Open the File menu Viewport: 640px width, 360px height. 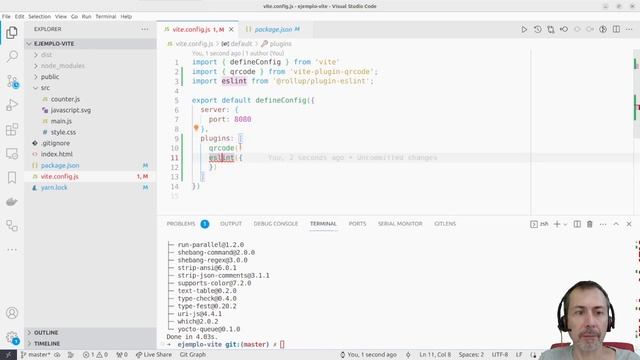click(6, 17)
